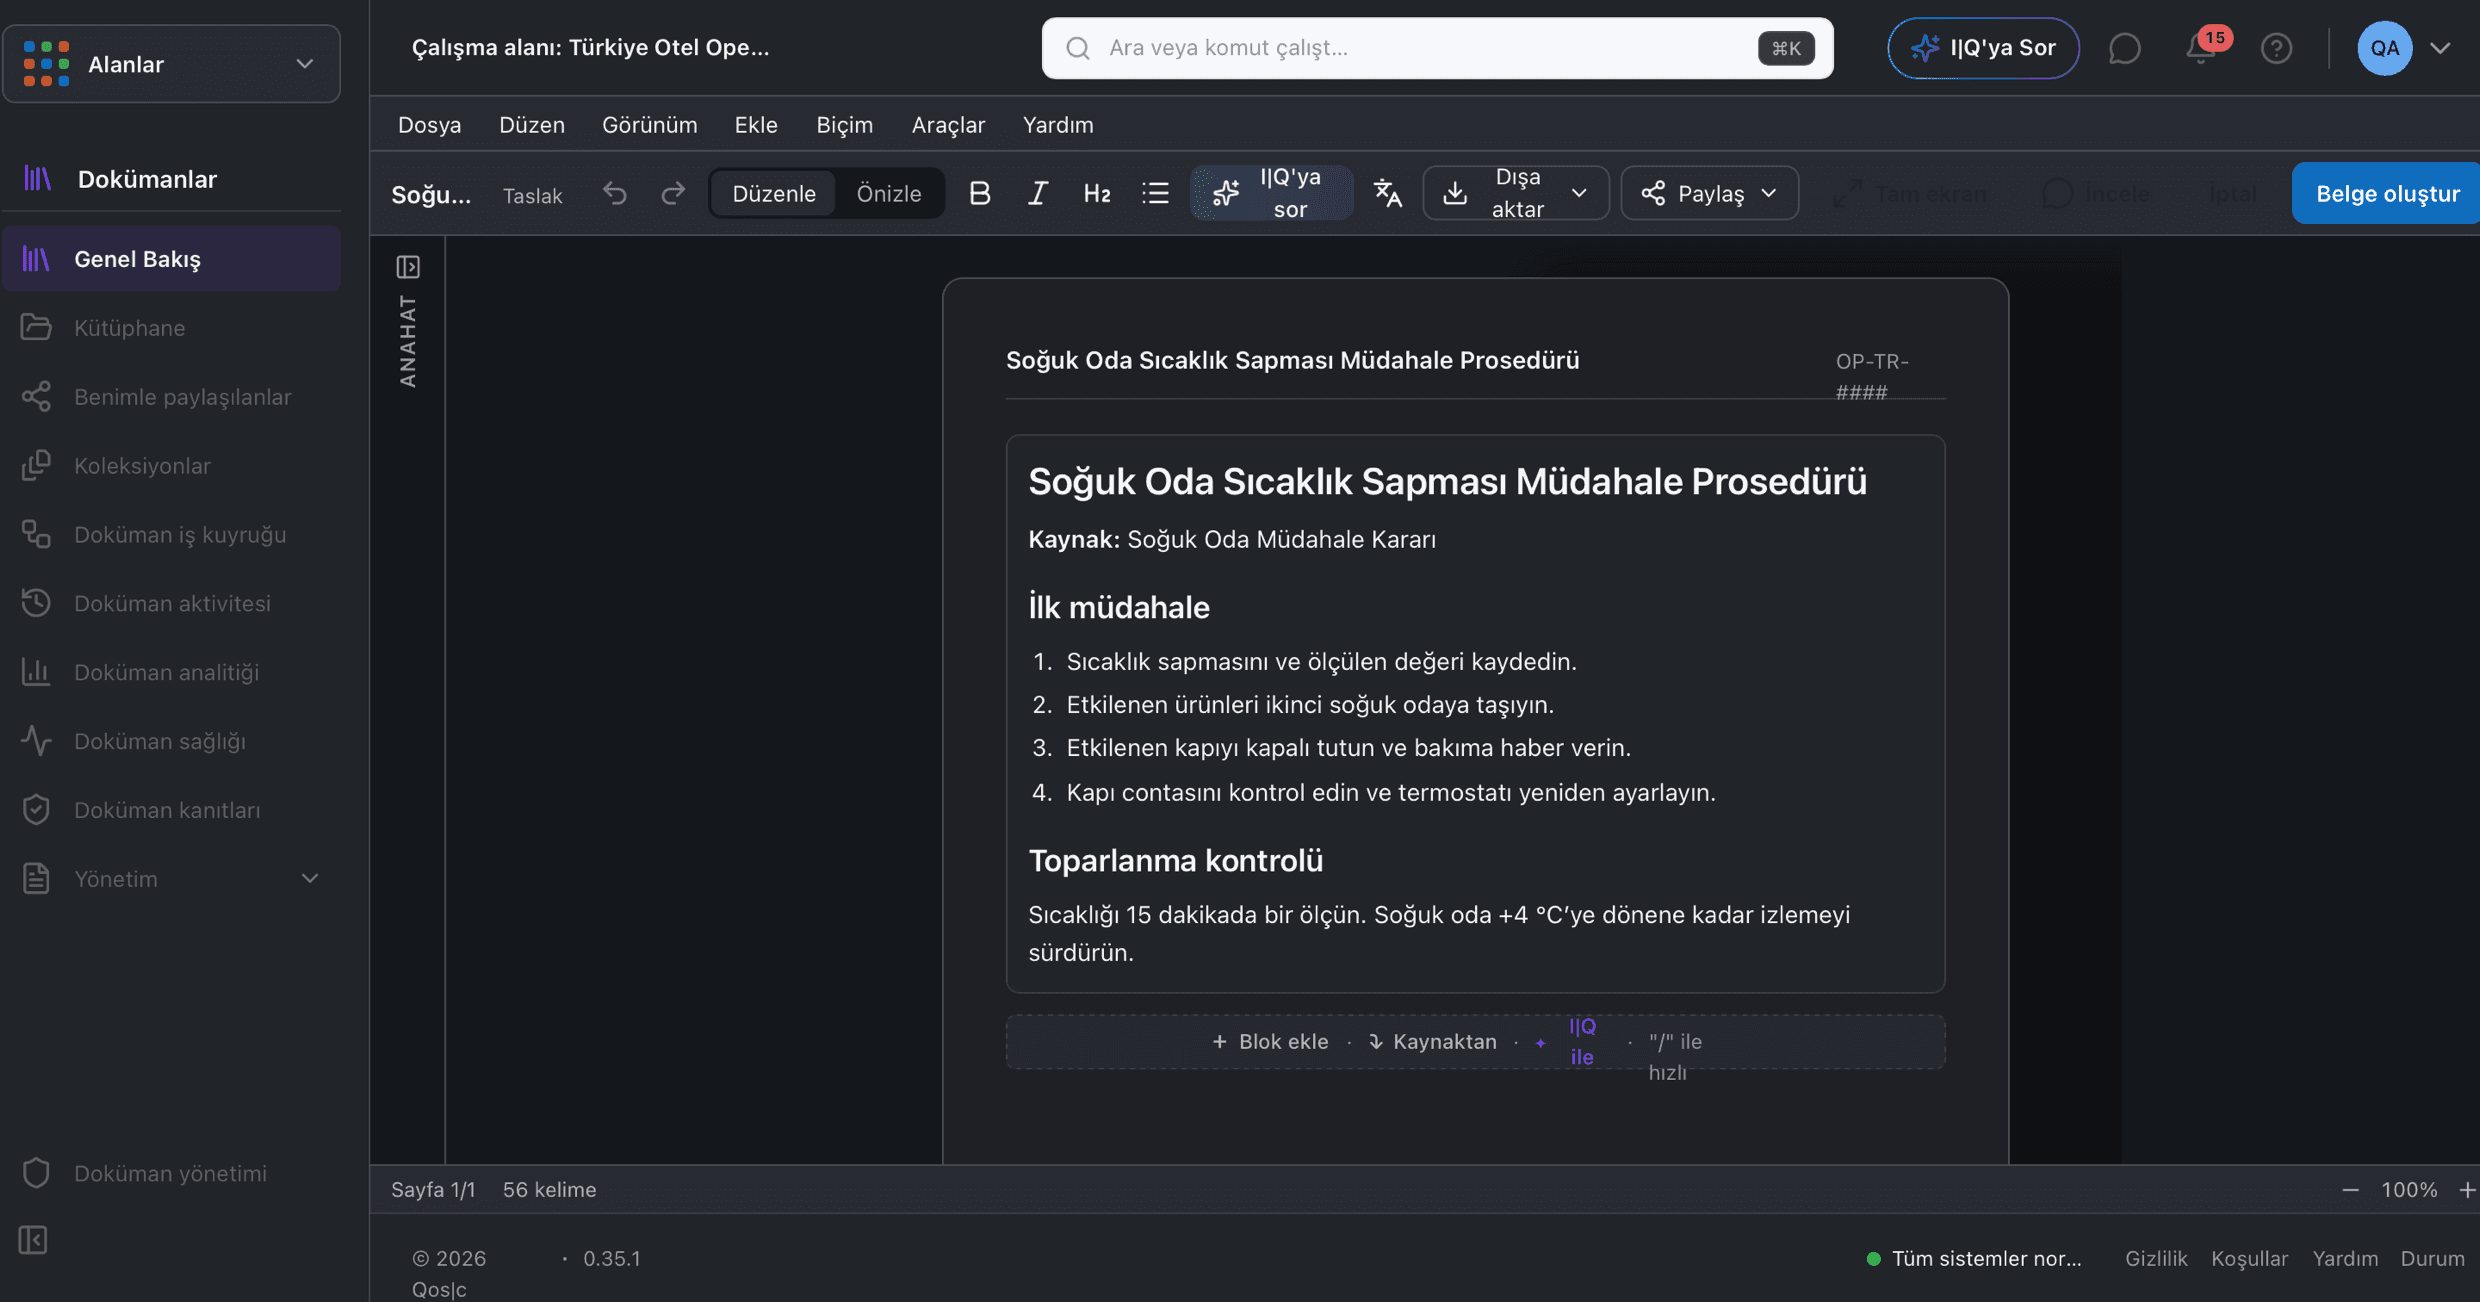Click the 100% zoom level value
Image resolution: width=2480 pixels, height=1302 pixels.
coord(2409,1189)
